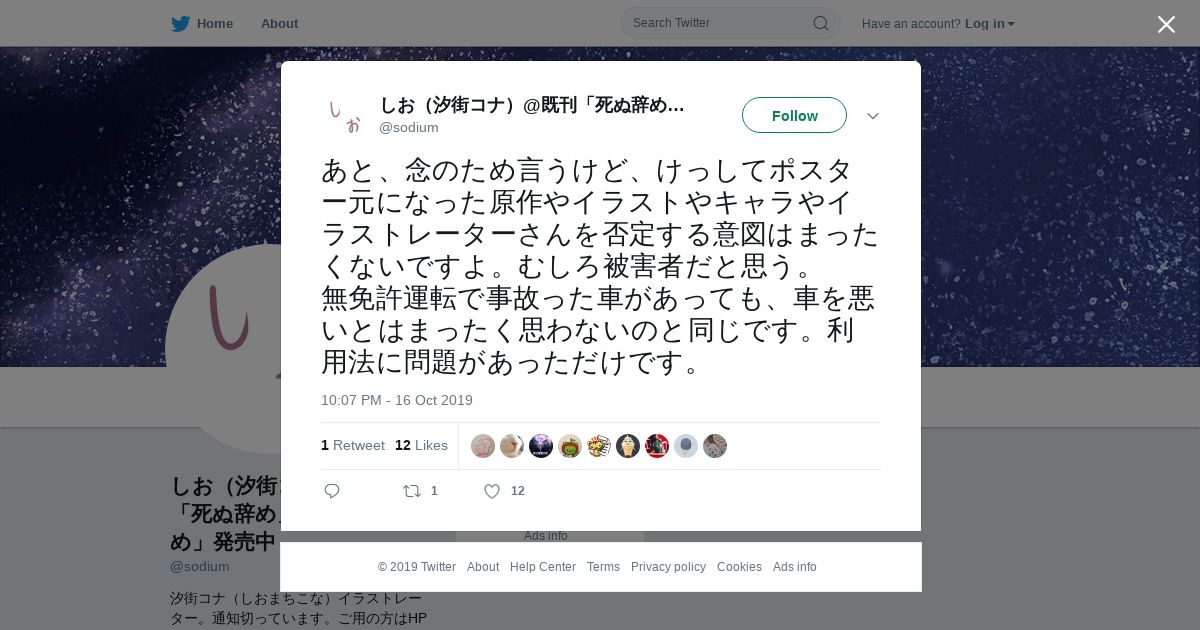View the 12 Likes list
The width and height of the screenshot is (1200, 630).
421,445
